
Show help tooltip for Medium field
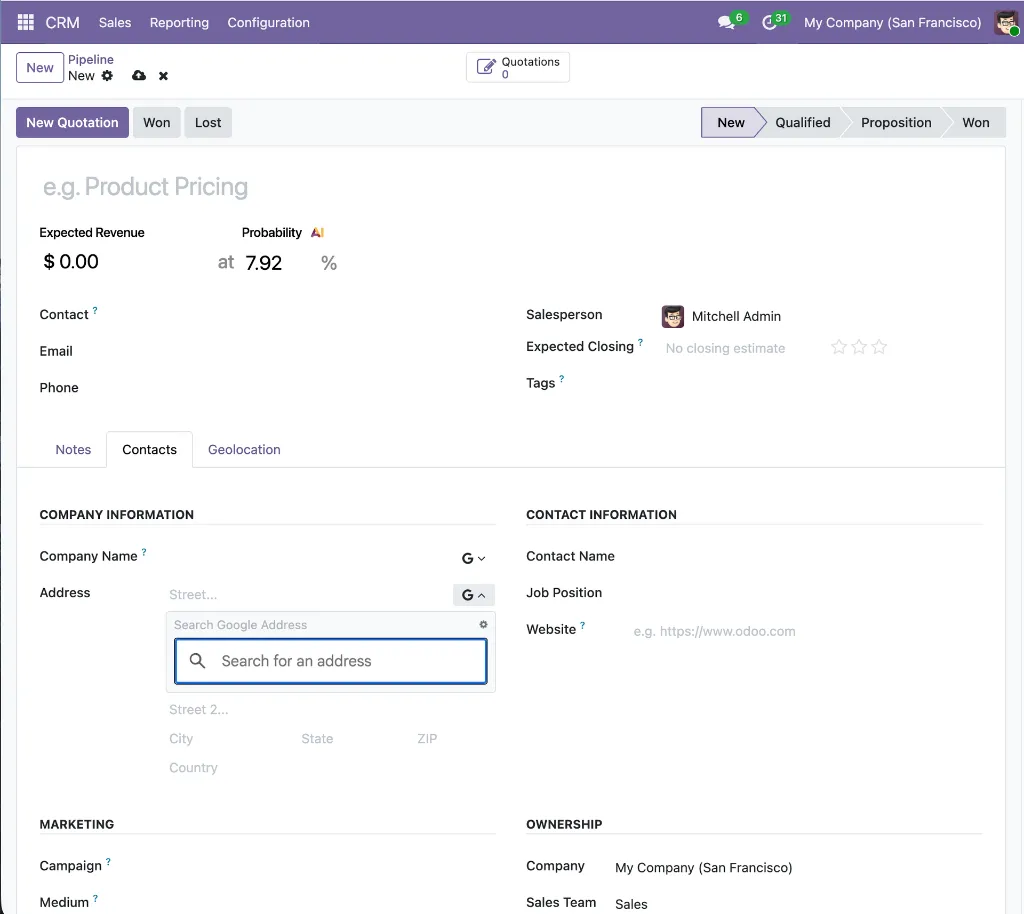[95, 898]
